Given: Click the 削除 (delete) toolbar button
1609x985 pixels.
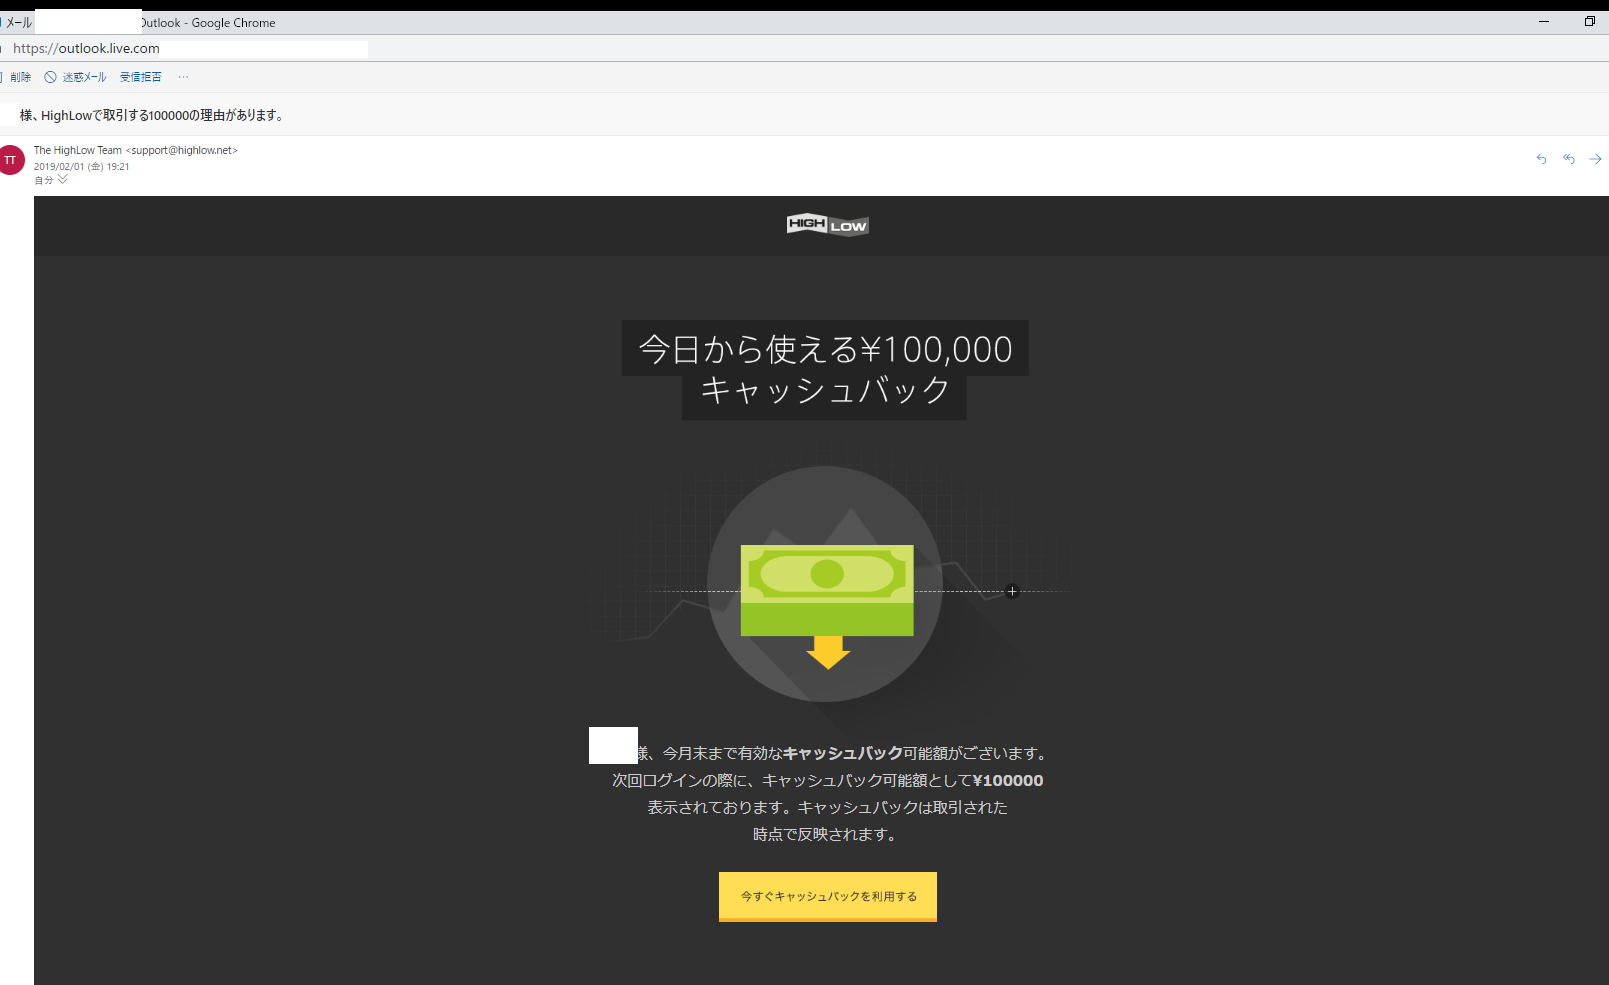Looking at the screenshot, I should point(20,77).
